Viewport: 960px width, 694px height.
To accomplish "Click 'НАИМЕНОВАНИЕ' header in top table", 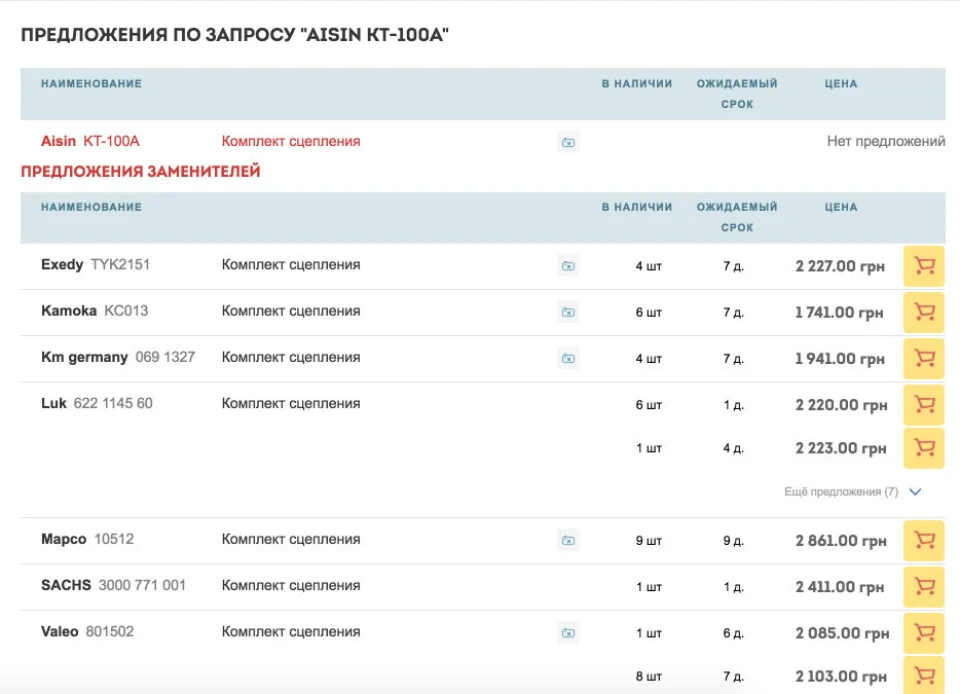I will click(91, 84).
